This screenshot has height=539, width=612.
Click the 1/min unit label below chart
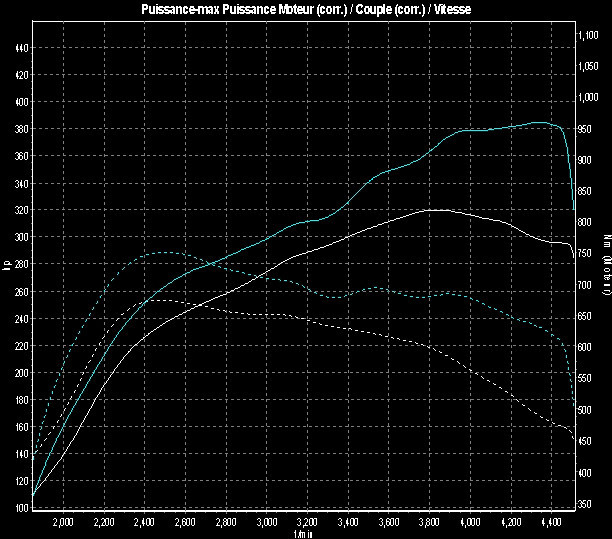(x=304, y=533)
